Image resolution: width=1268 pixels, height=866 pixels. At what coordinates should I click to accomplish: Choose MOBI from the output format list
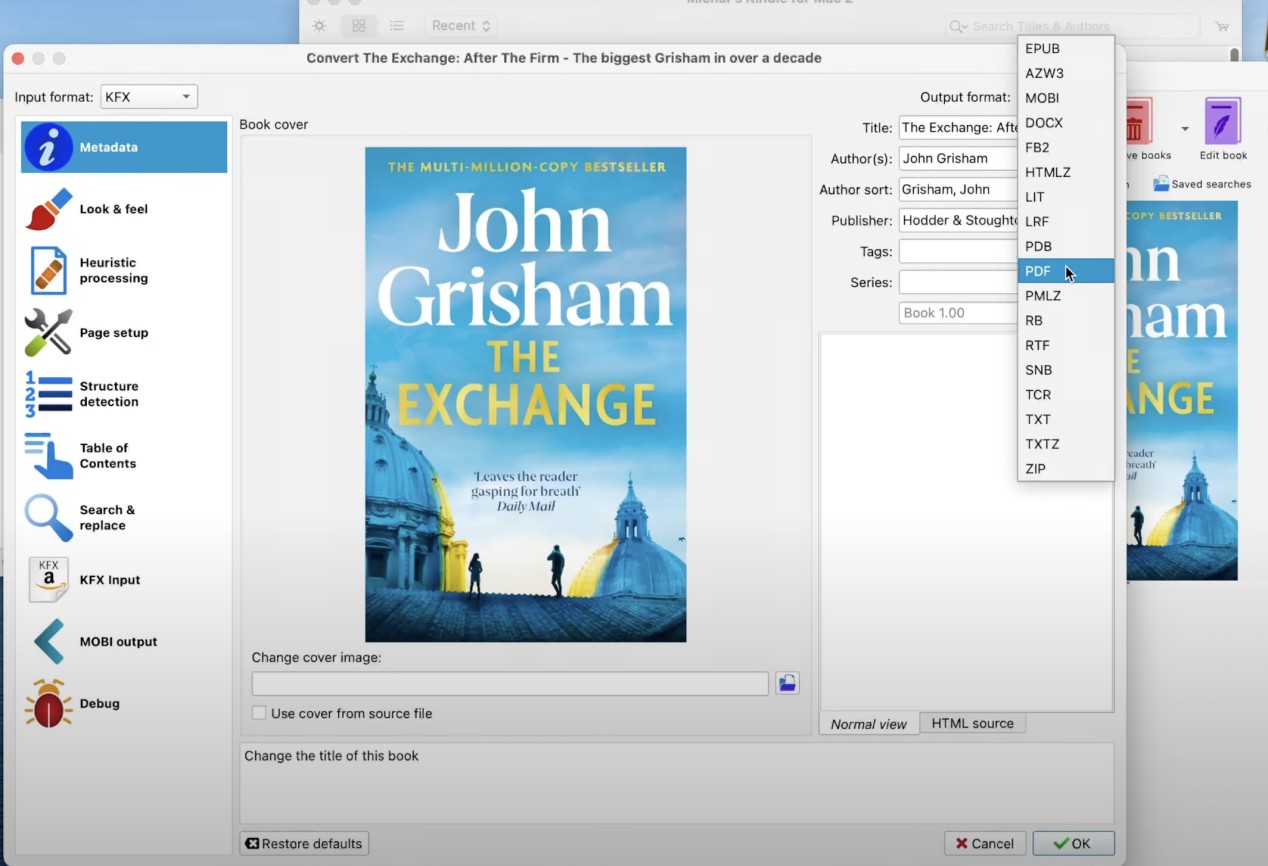click(x=1066, y=98)
